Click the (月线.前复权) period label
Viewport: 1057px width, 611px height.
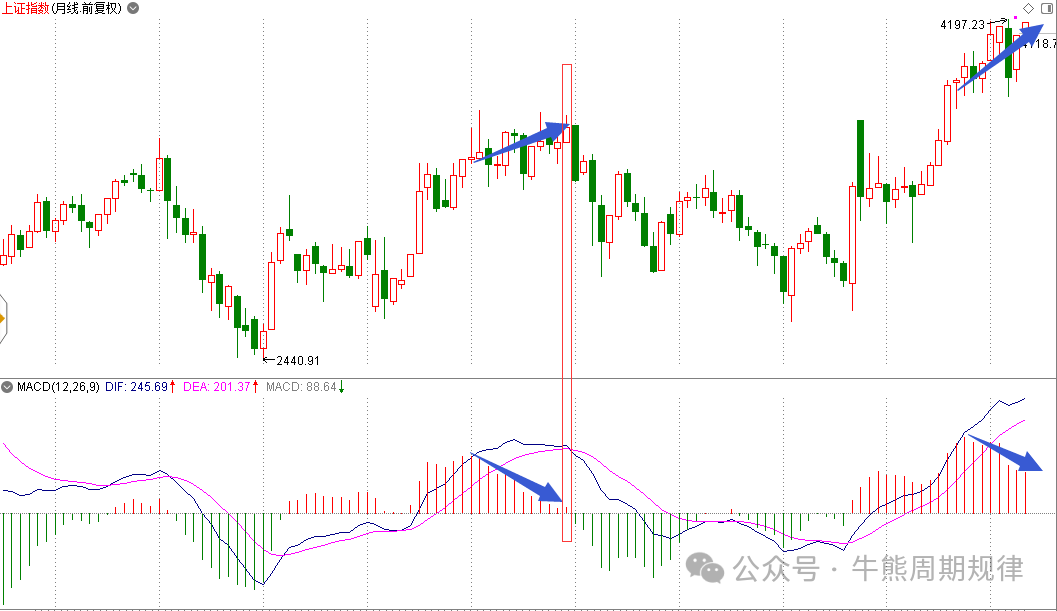[x=87, y=8]
